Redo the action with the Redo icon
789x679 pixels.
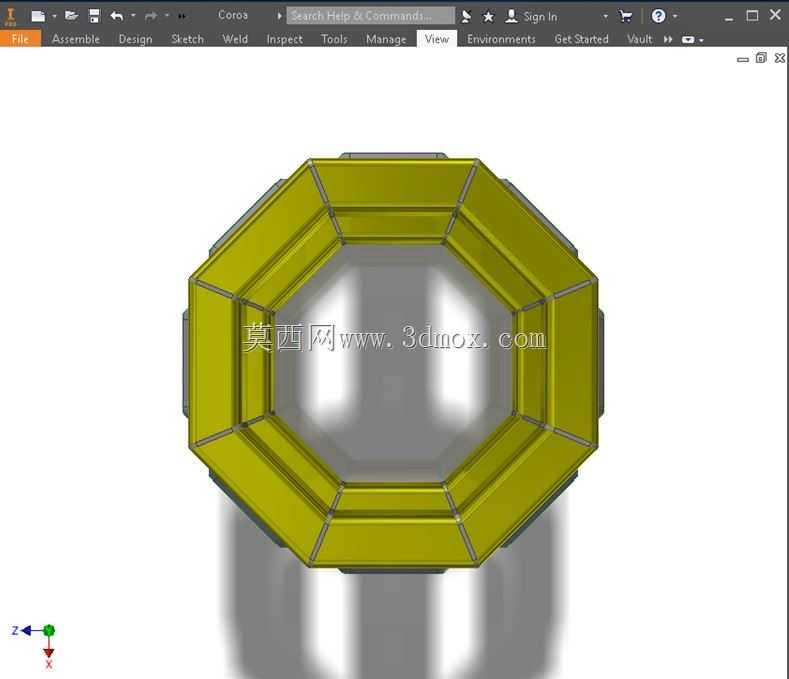pos(150,16)
